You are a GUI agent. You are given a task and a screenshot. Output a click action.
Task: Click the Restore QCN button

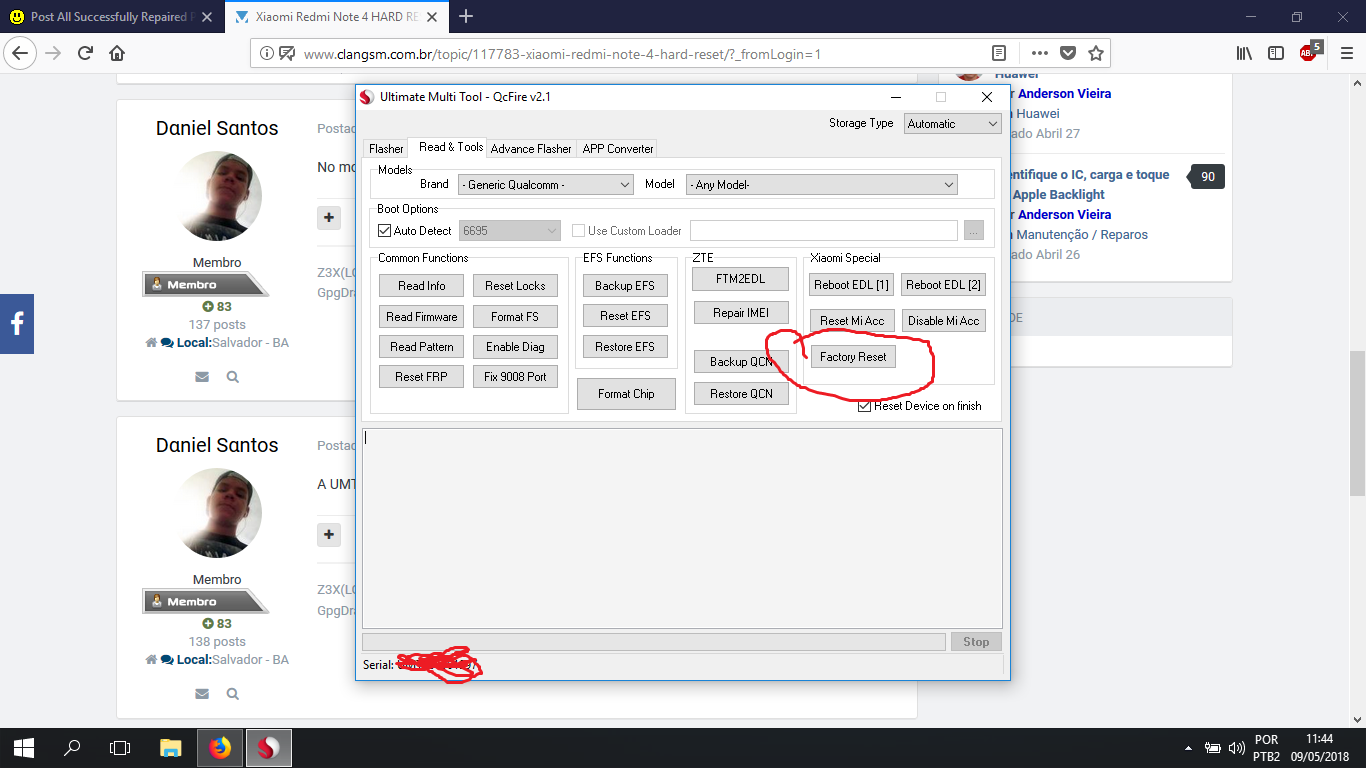click(741, 394)
